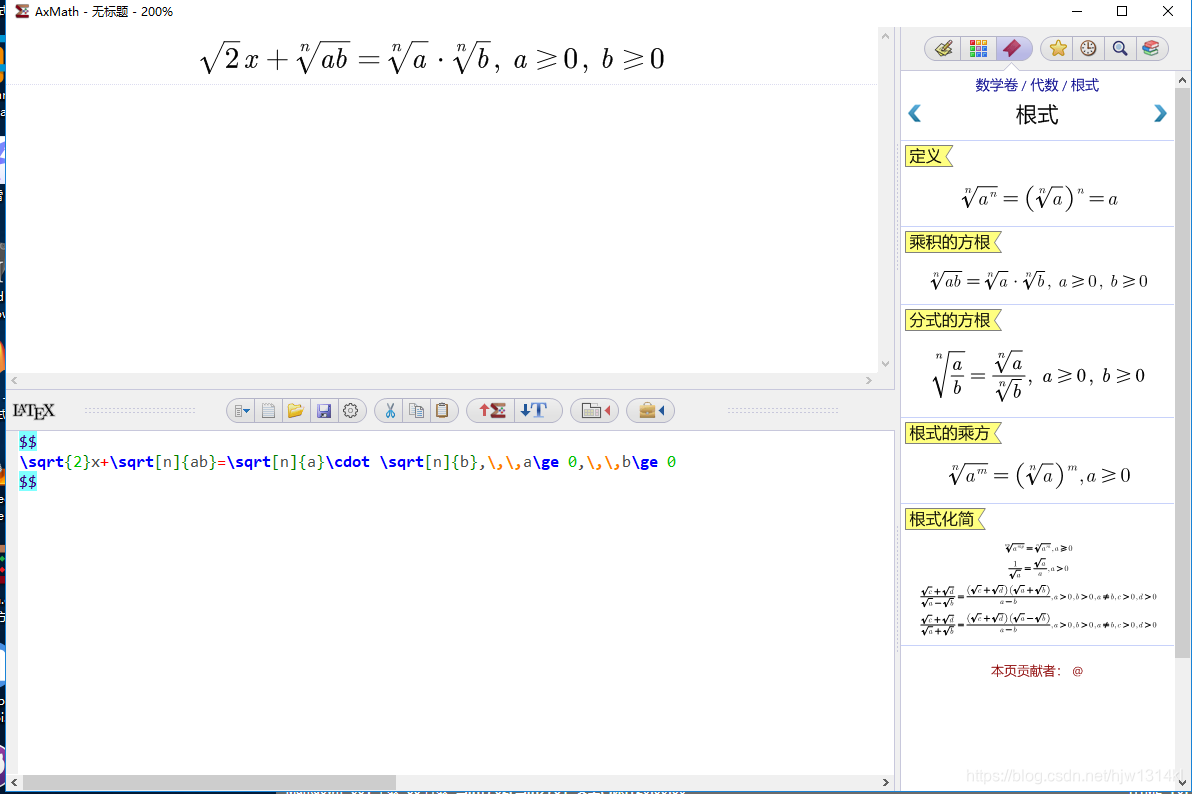This screenshot has width=1192, height=794.
Task: Click the closing $$ line in editor
Action: tap(28, 481)
